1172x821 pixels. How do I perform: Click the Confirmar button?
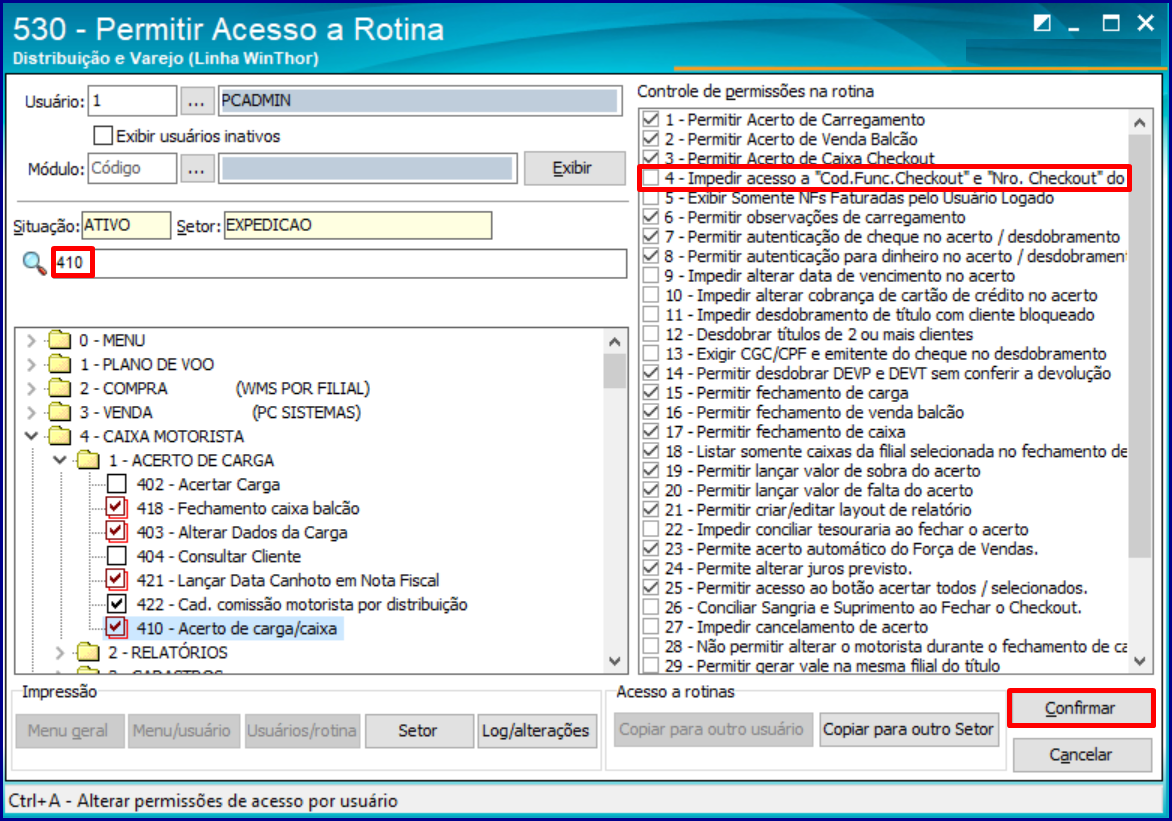[1081, 708]
